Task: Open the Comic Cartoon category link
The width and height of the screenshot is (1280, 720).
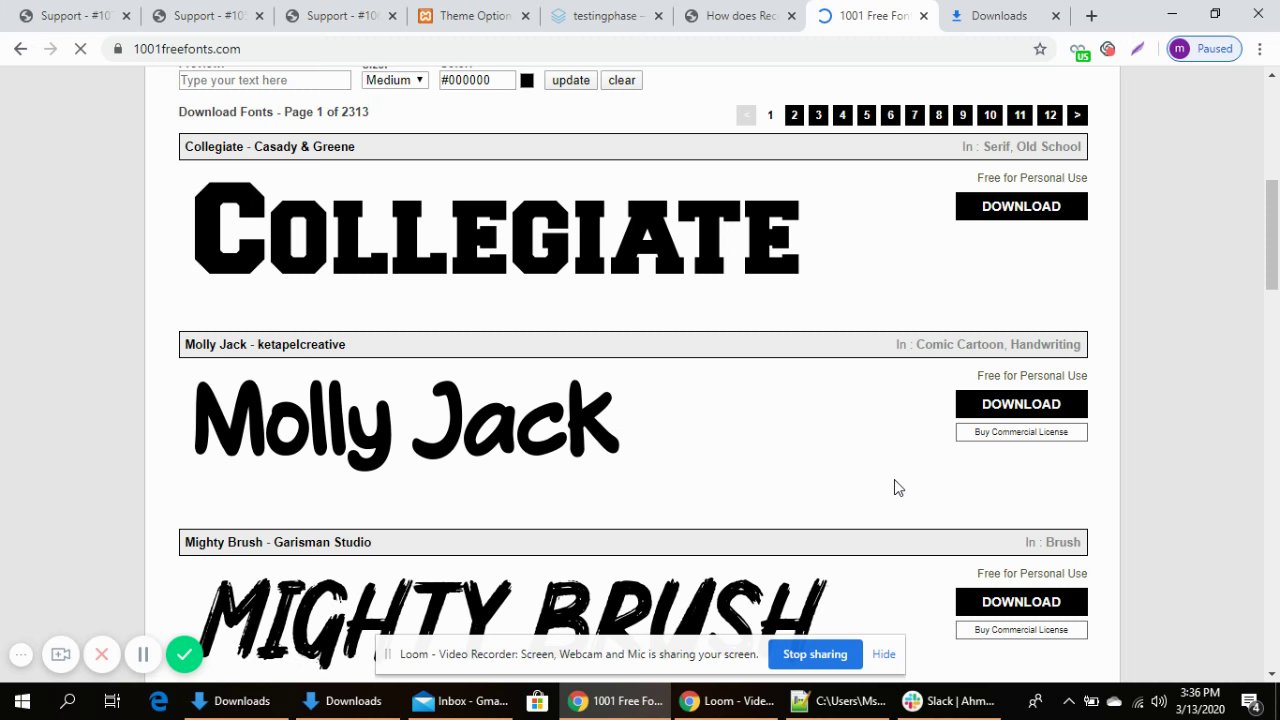Action: tap(960, 344)
